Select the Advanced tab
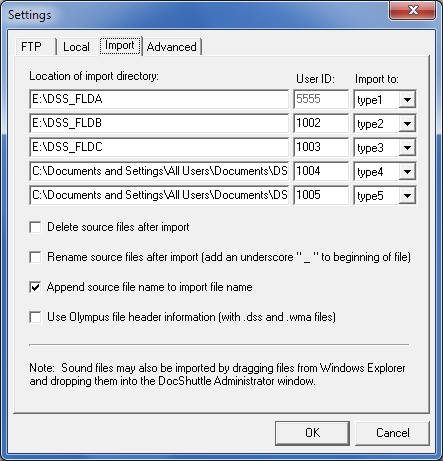The image size is (443, 461). click(x=172, y=47)
